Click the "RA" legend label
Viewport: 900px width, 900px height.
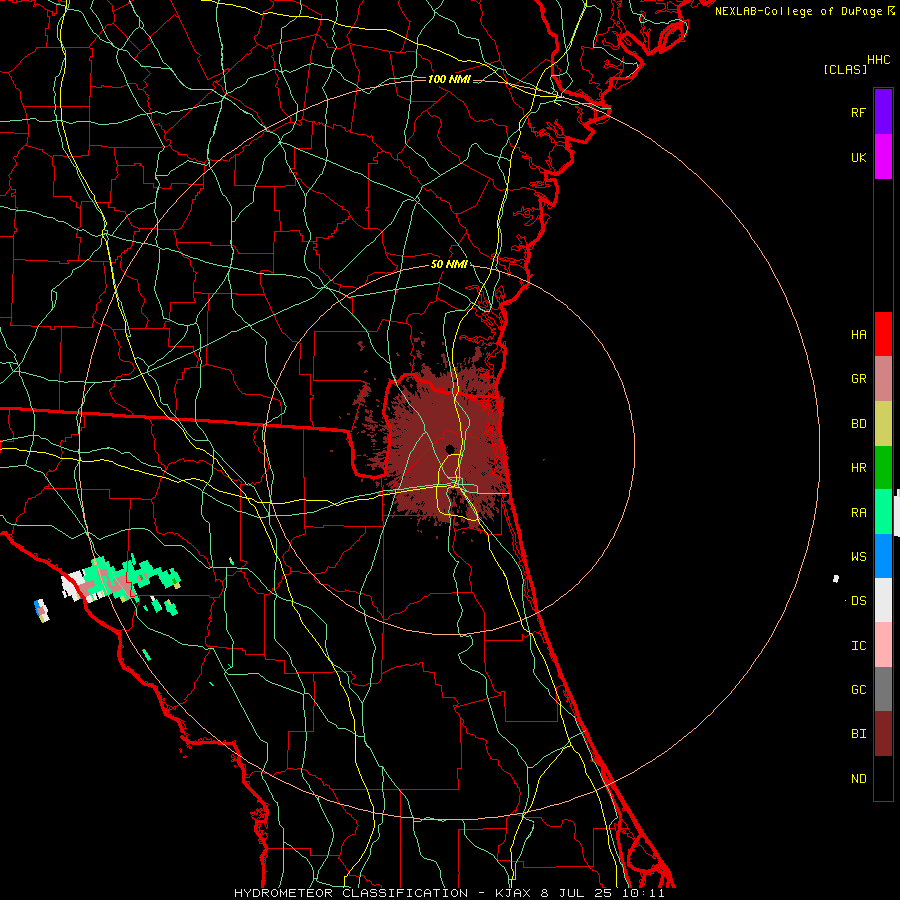tap(858, 513)
